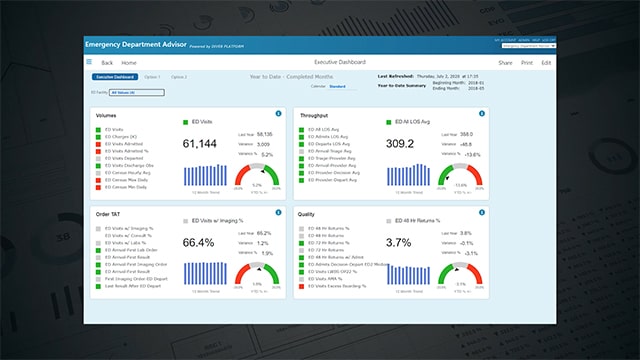Image resolution: width=640 pixels, height=360 pixels.
Task: Click Share in the toolbar
Action: point(505,62)
